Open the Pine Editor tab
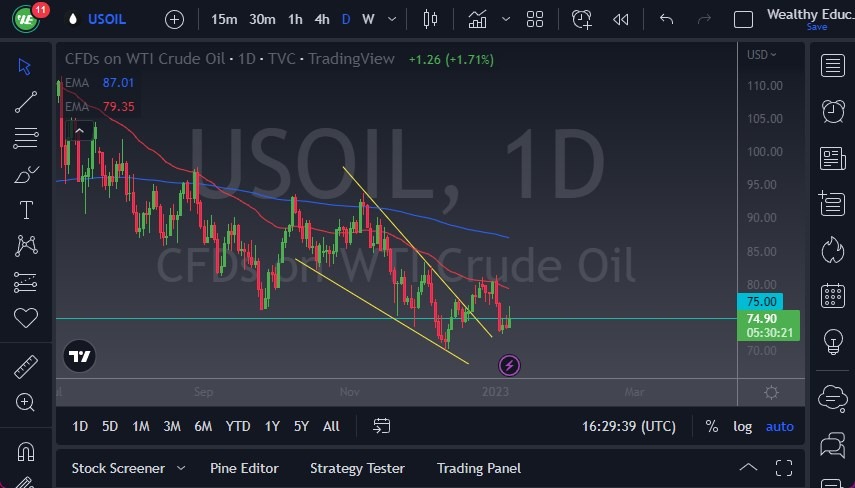This screenshot has width=855, height=488. pyautogui.click(x=244, y=468)
